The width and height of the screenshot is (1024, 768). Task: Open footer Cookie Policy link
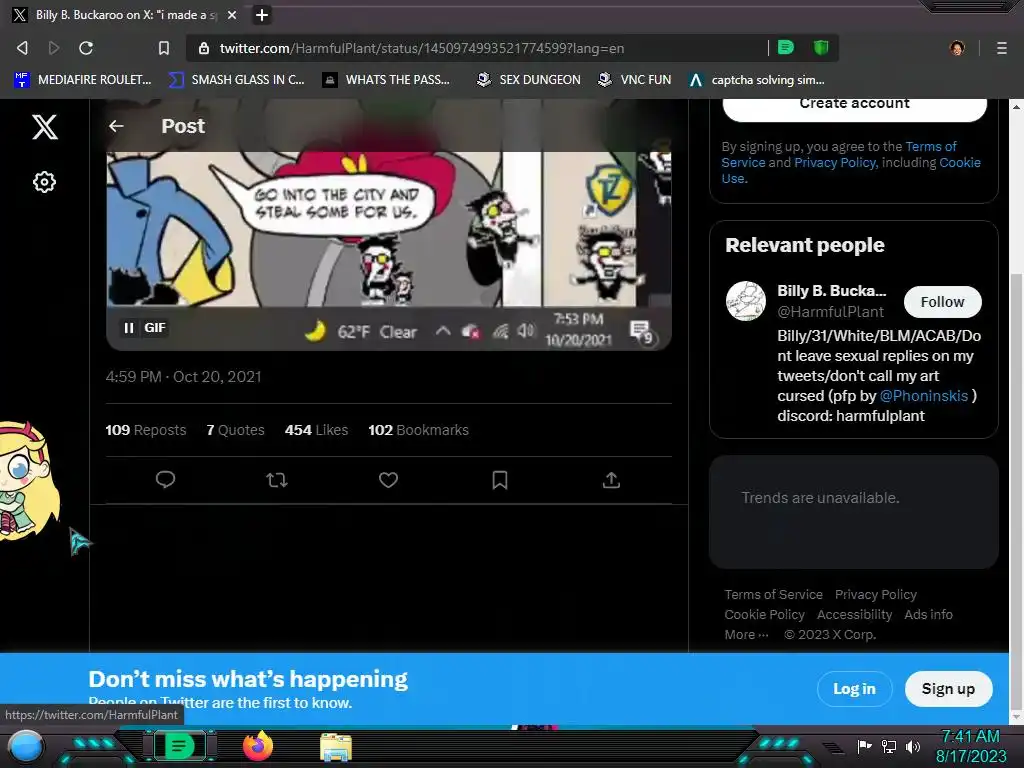764,615
